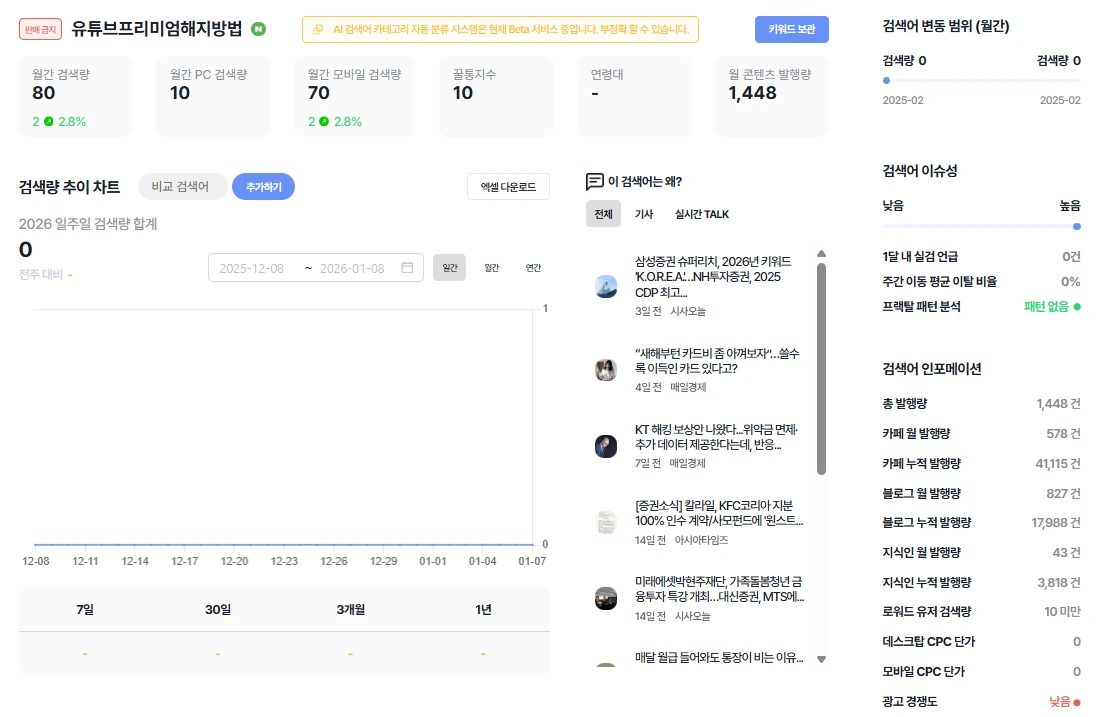Select the 연간 period toggle
The height and width of the screenshot is (717, 1105).
click(533, 267)
